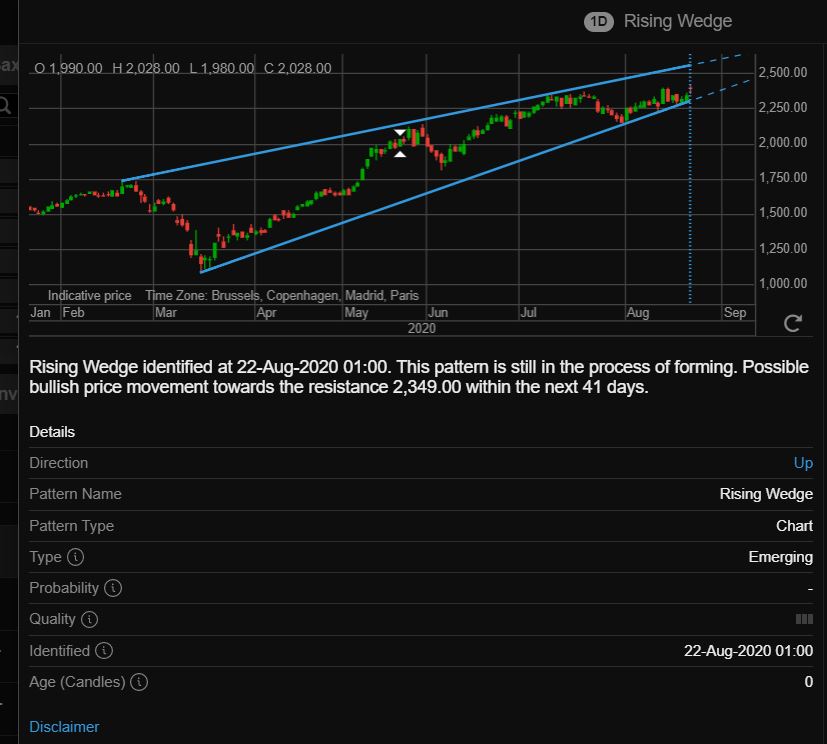Click the Details heading

(52, 432)
